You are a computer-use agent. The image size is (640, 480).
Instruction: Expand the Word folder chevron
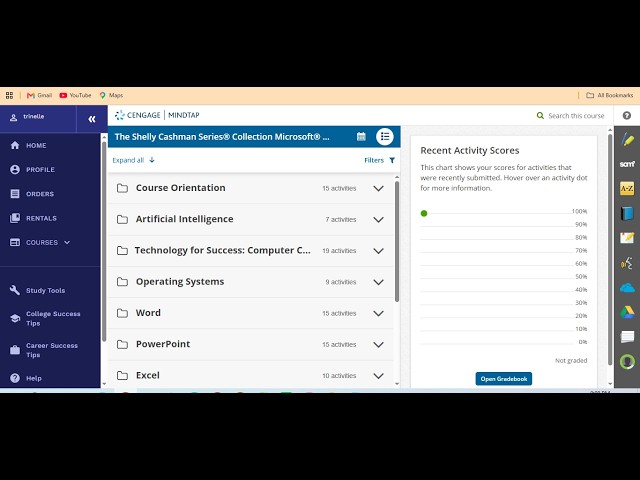[378, 313]
